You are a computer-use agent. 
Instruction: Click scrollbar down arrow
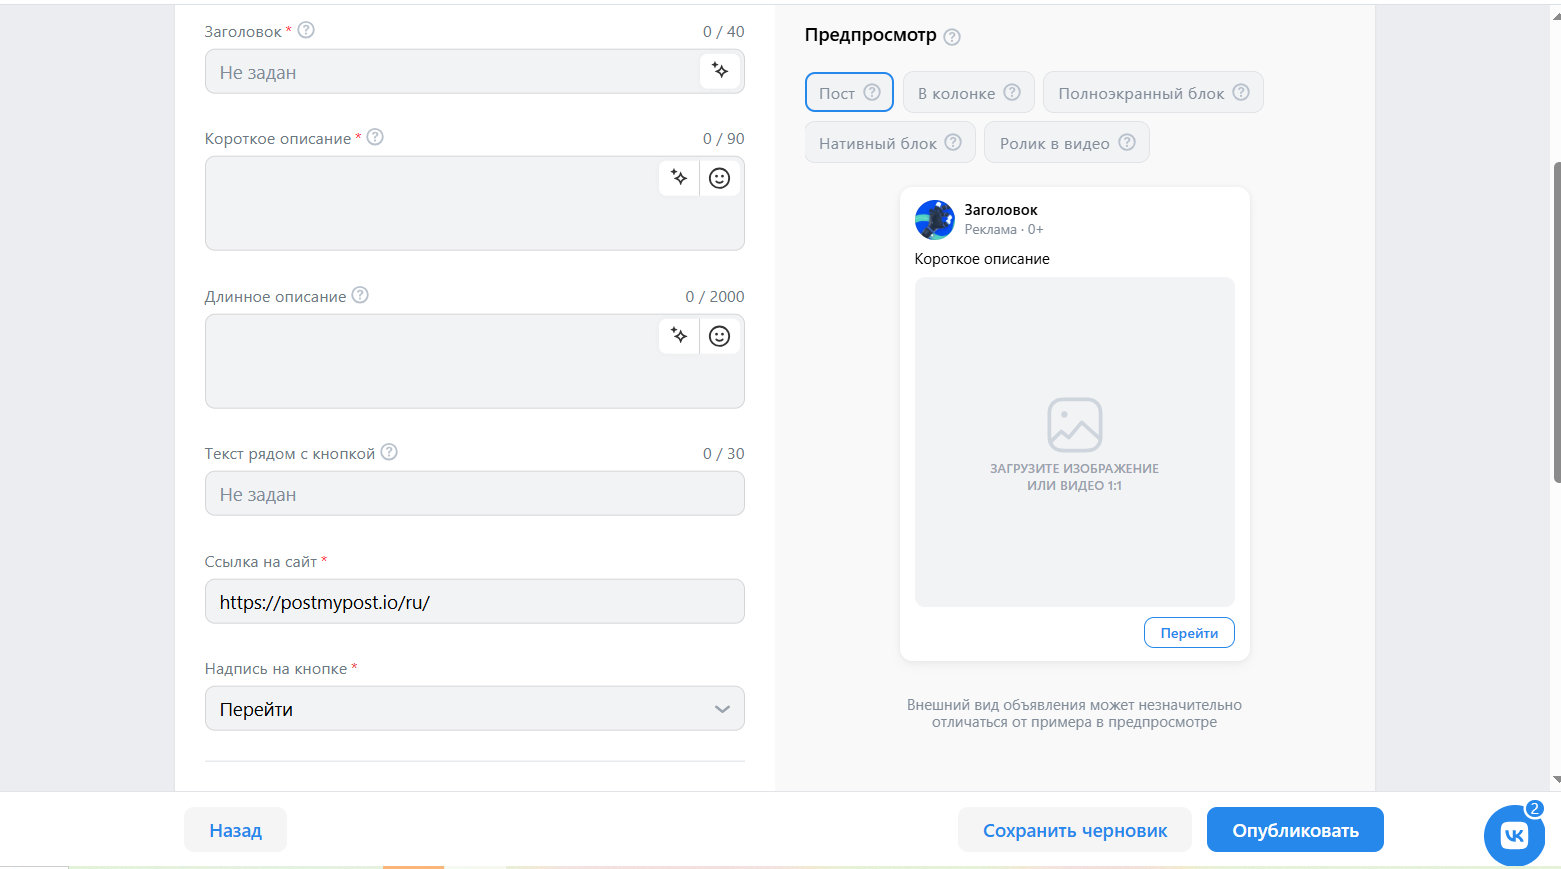click(1557, 779)
